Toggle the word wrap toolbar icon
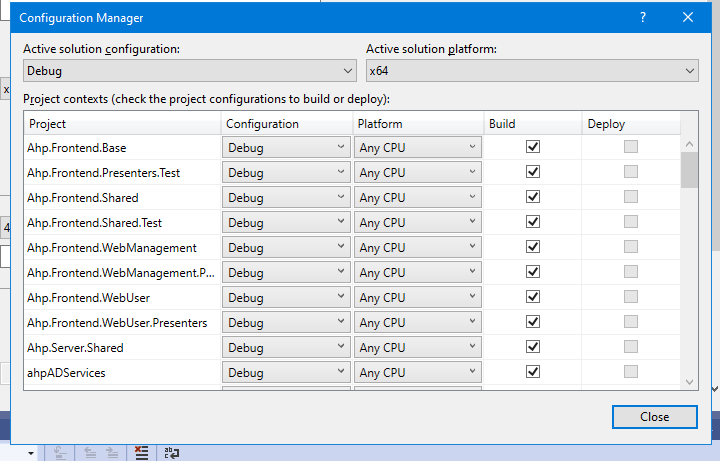 pos(171,451)
